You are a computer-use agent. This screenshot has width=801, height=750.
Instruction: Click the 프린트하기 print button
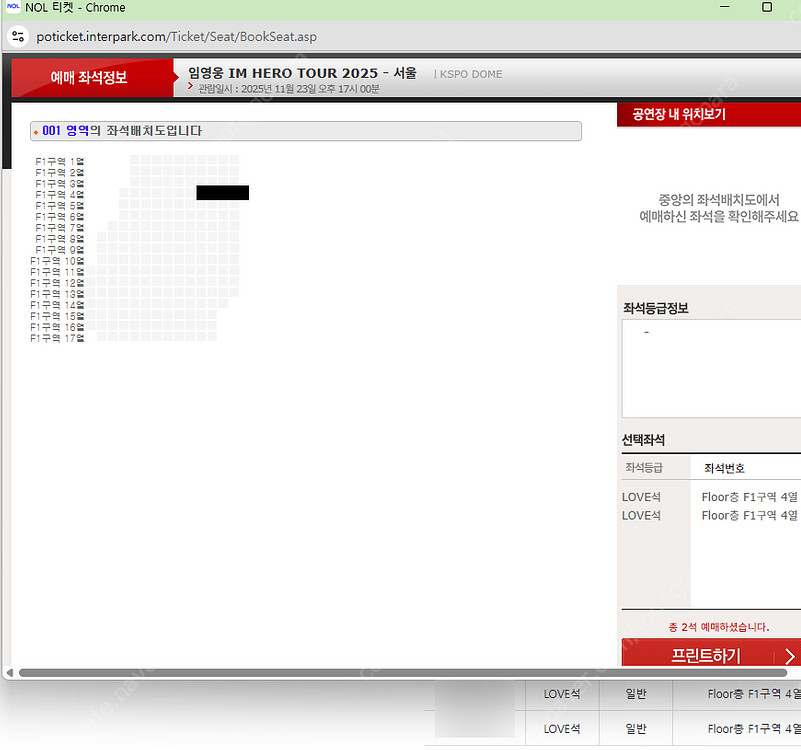tap(711, 654)
